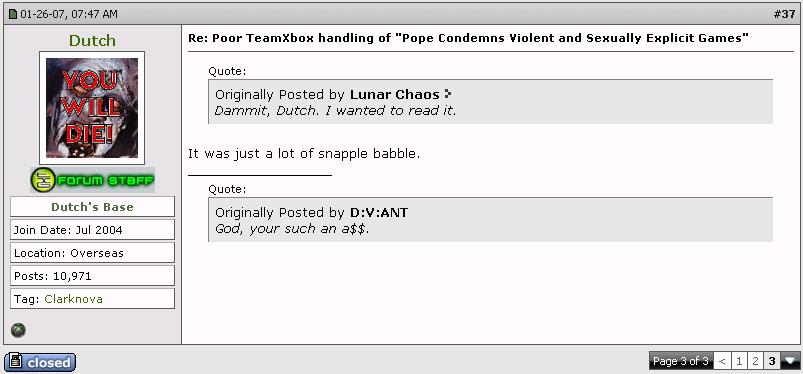This screenshot has width=803, height=374.
Task: Click the D:V:ANT name in the signature quote
Action: (x=379, y=213)
